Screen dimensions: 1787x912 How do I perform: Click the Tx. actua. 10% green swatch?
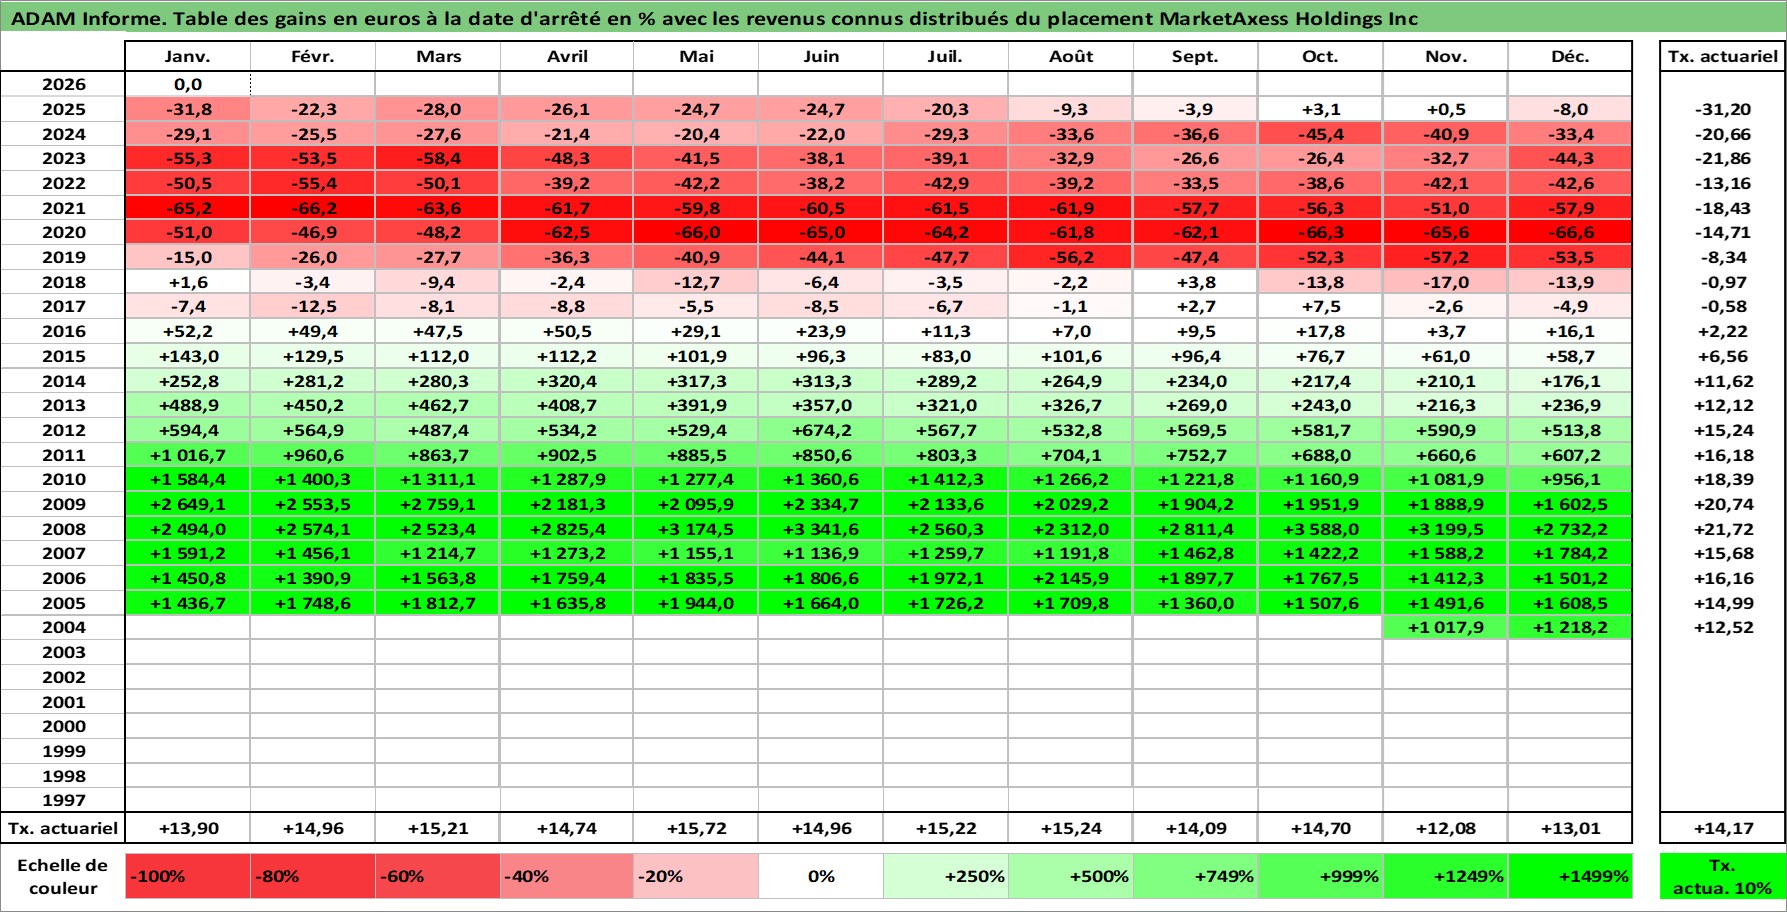[x=1723, y=876]
